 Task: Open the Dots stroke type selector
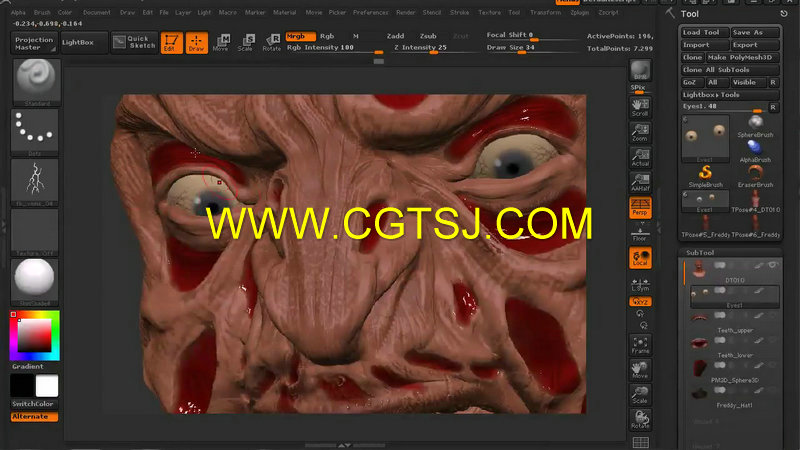35,132
